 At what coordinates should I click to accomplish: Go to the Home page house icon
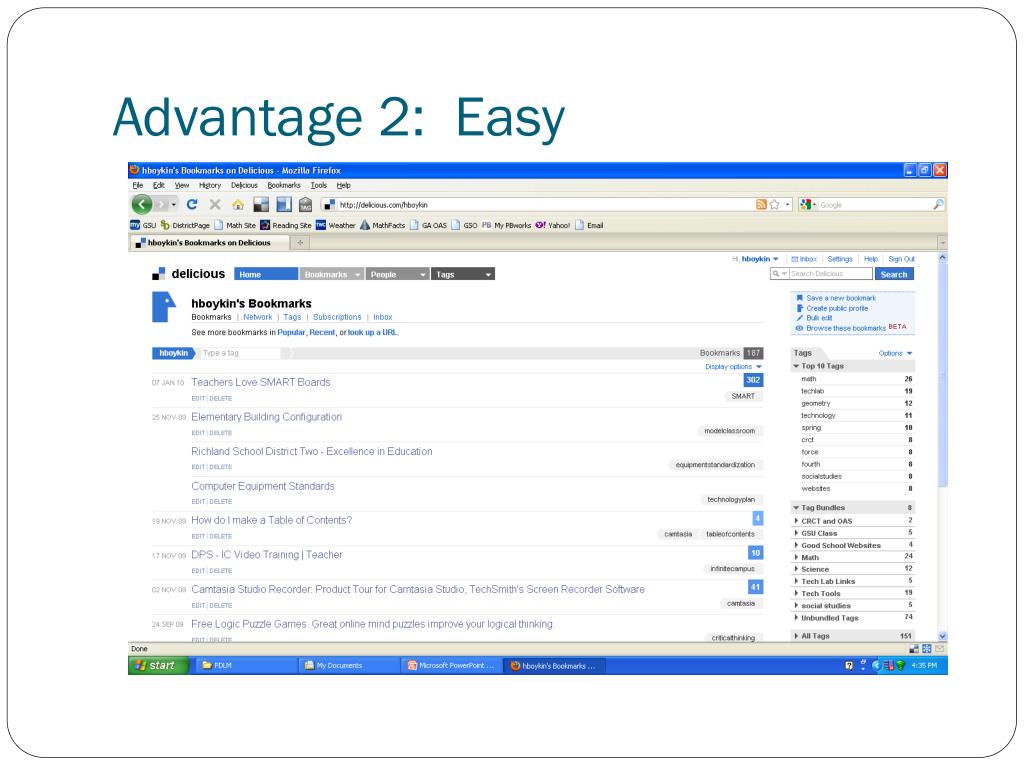(238, 205)
